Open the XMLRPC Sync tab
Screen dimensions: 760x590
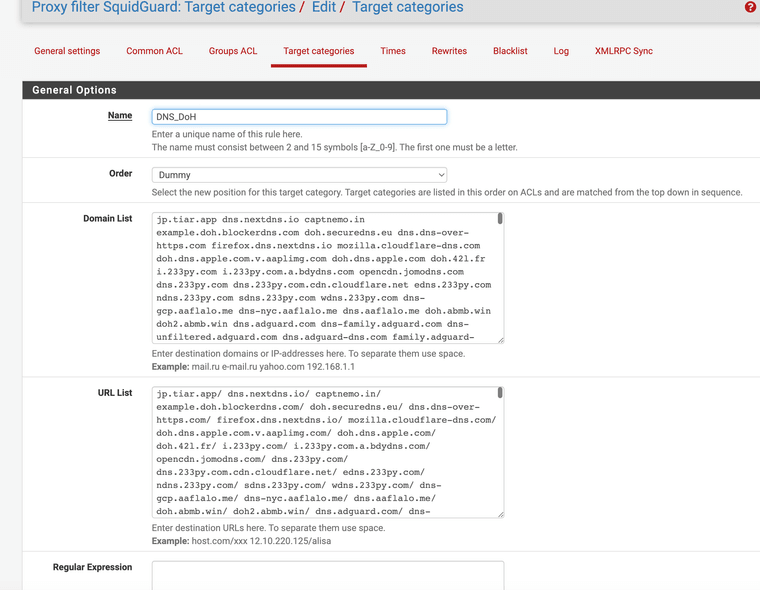pos(623,51)
